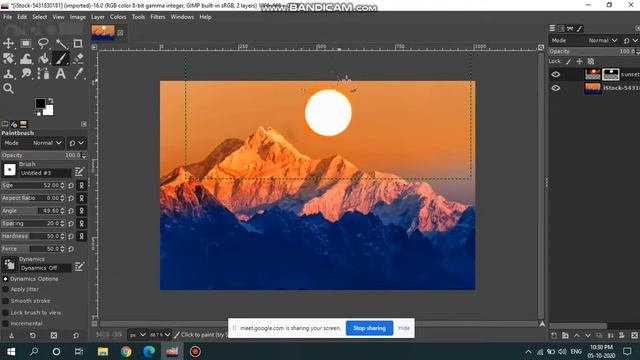Open layer mode group dropdown
The height and width of the screenshot is (360, 640).
coord(630,40)
